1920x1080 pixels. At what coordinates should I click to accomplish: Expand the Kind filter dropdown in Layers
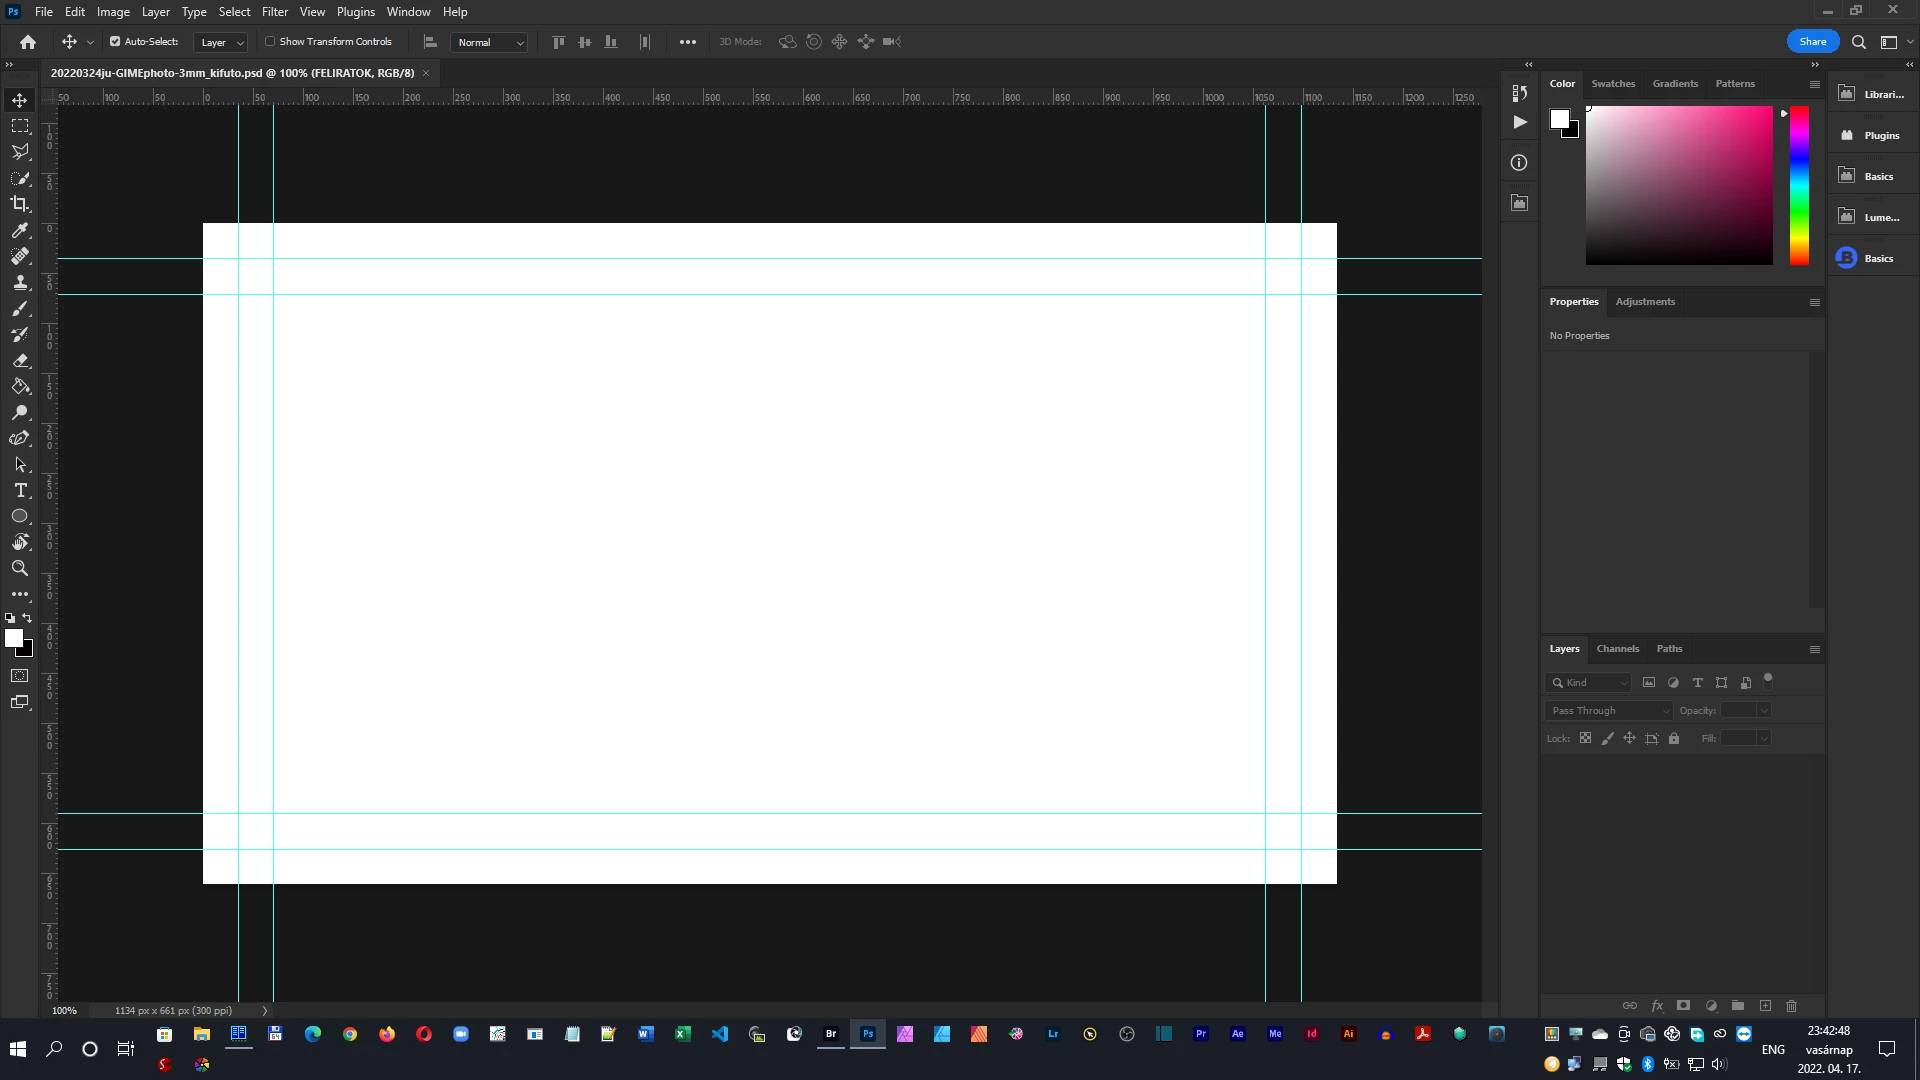coord(1589,683)
